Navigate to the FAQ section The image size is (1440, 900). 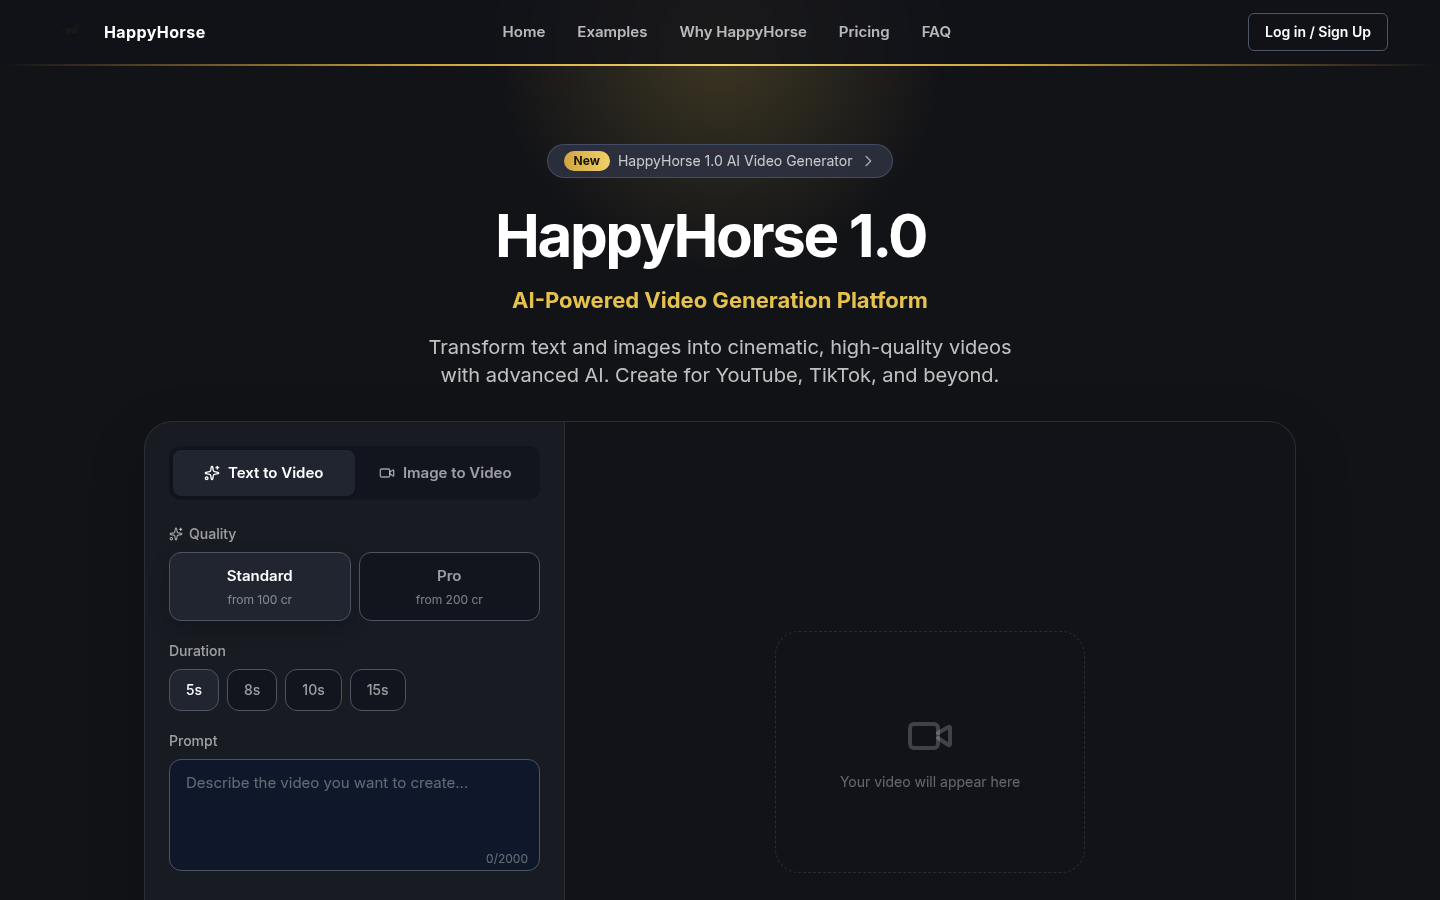936,31
